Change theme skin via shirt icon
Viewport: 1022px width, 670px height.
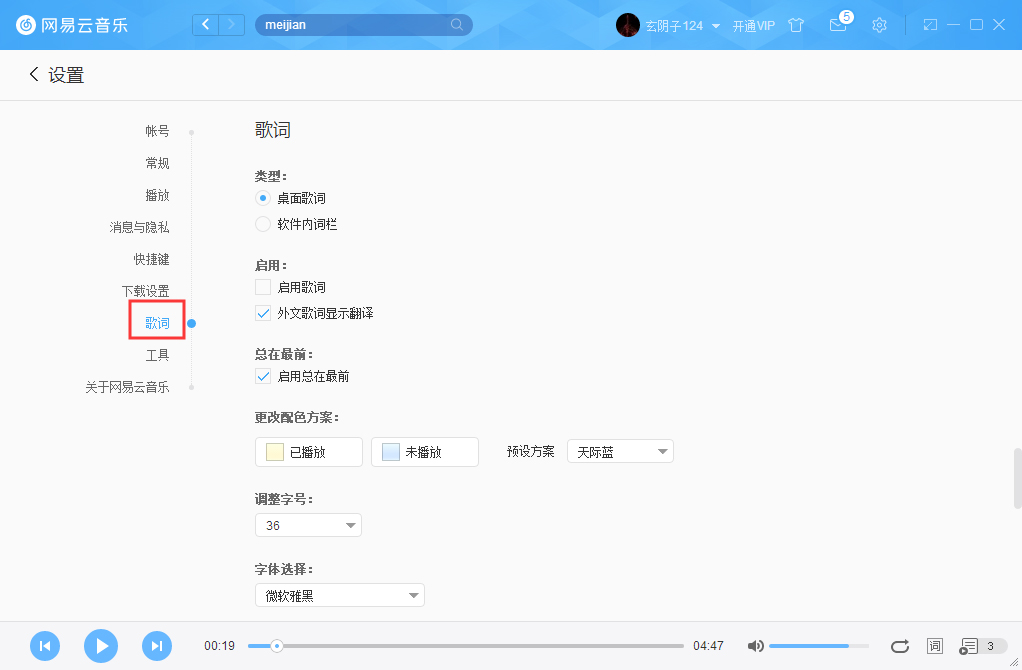(796, 25)
